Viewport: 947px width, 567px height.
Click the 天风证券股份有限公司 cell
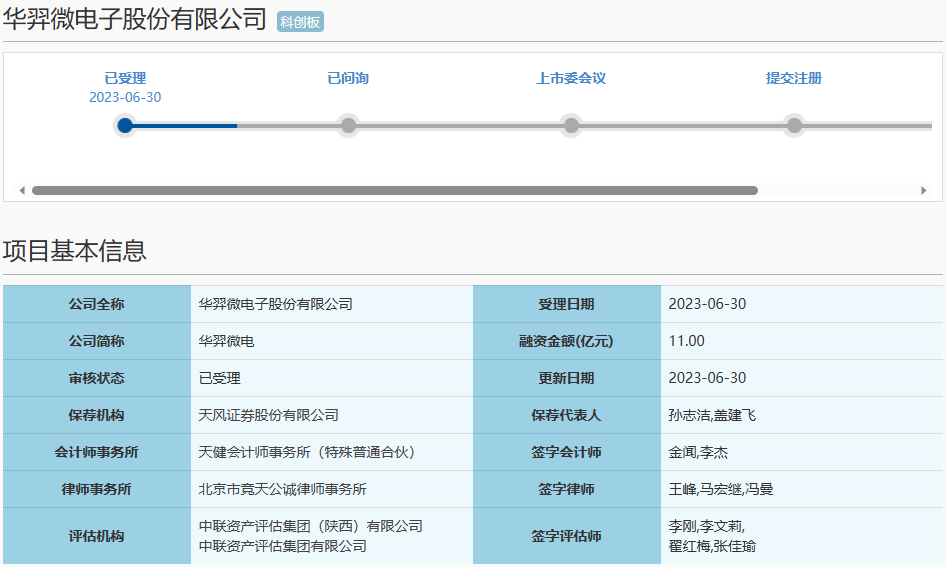[332, 415]
